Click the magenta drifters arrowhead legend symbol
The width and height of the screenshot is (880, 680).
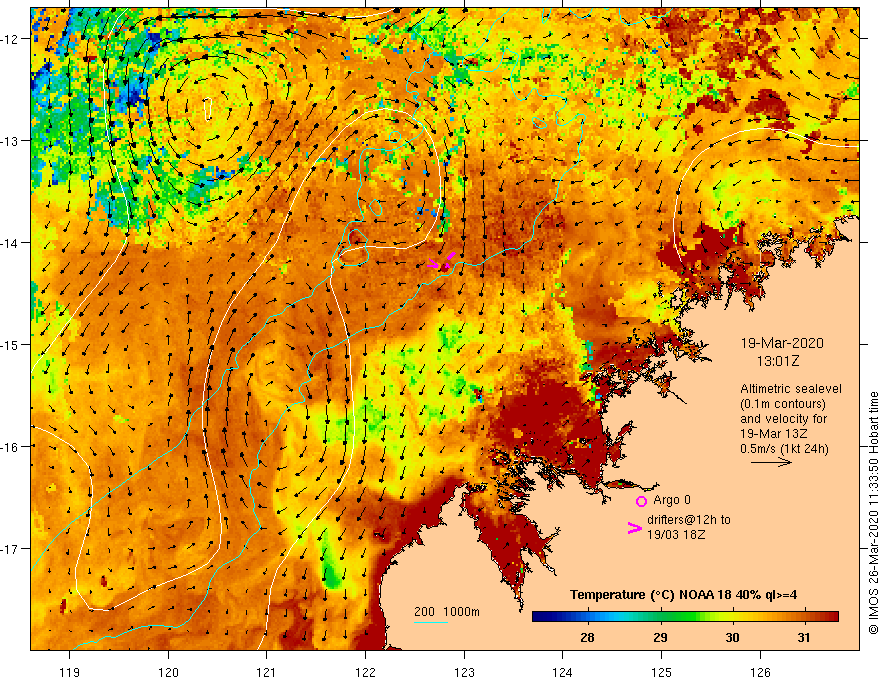[x=634, y=527]
